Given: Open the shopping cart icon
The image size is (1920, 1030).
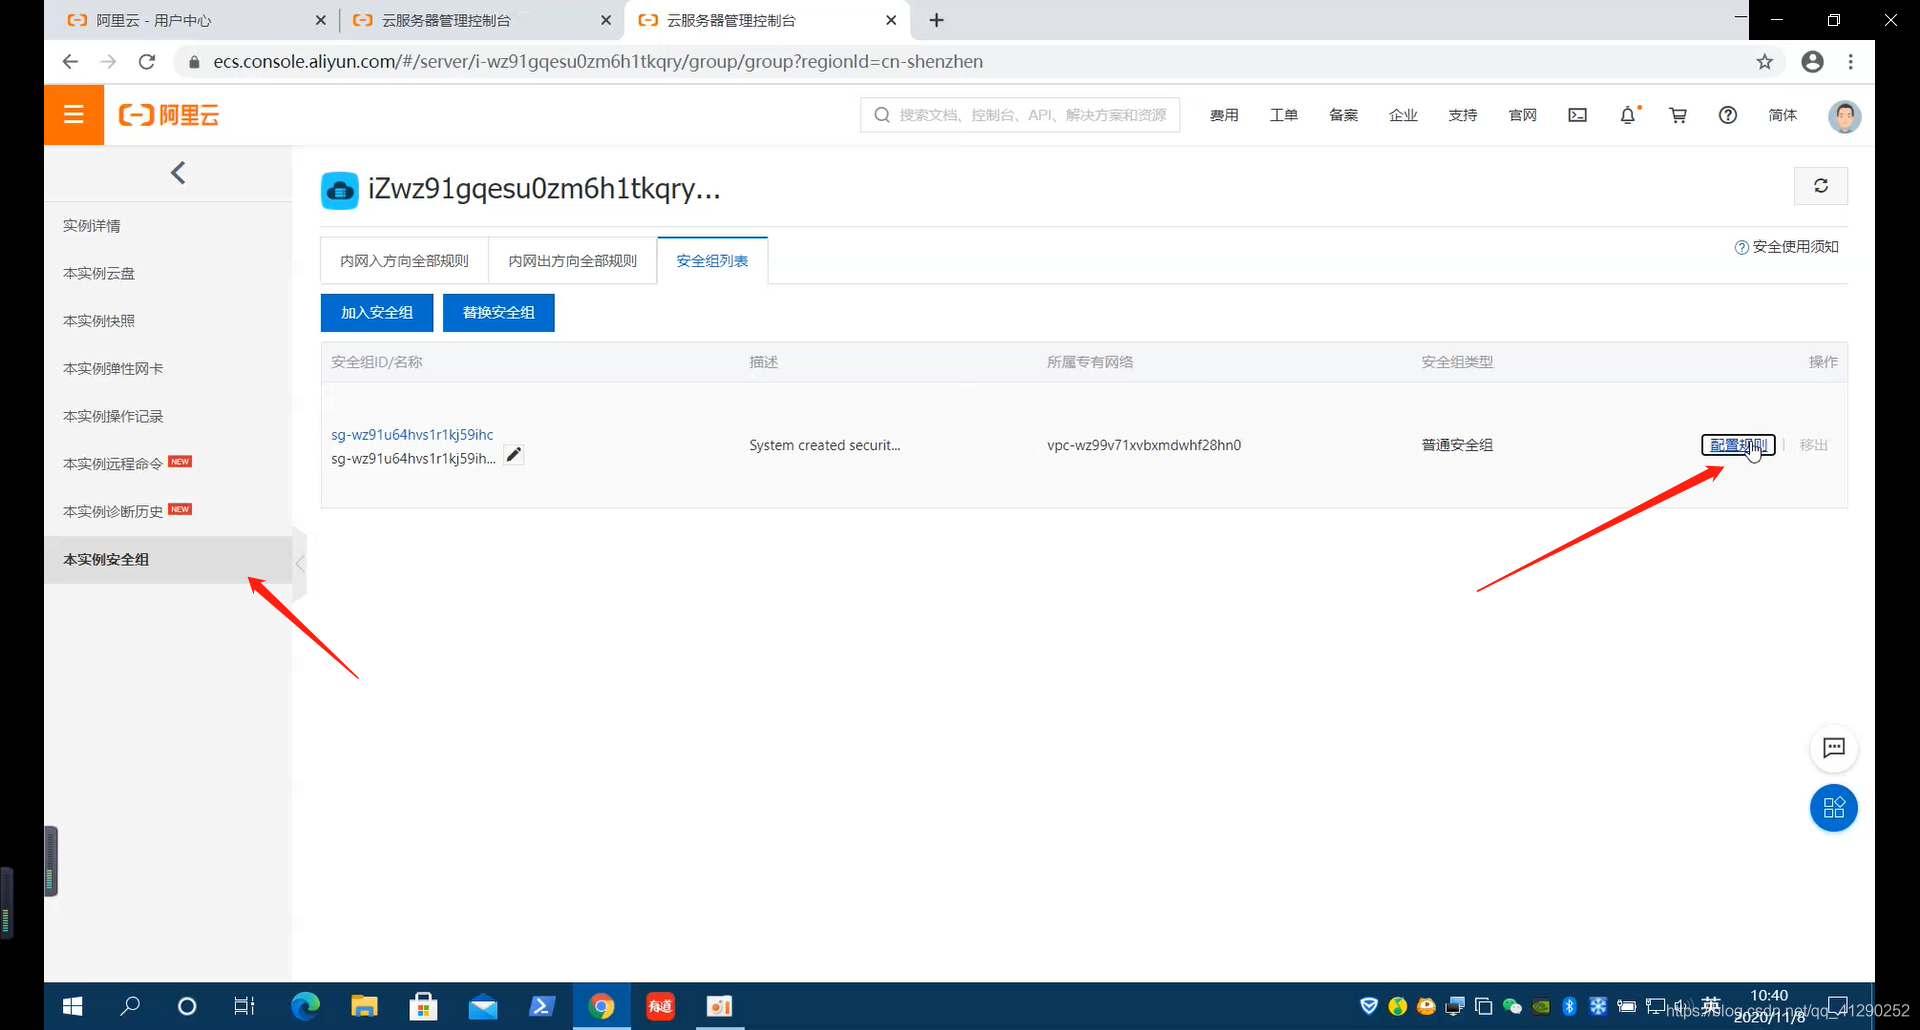Looking at the screenshot, I should (x=1677, y=115).
